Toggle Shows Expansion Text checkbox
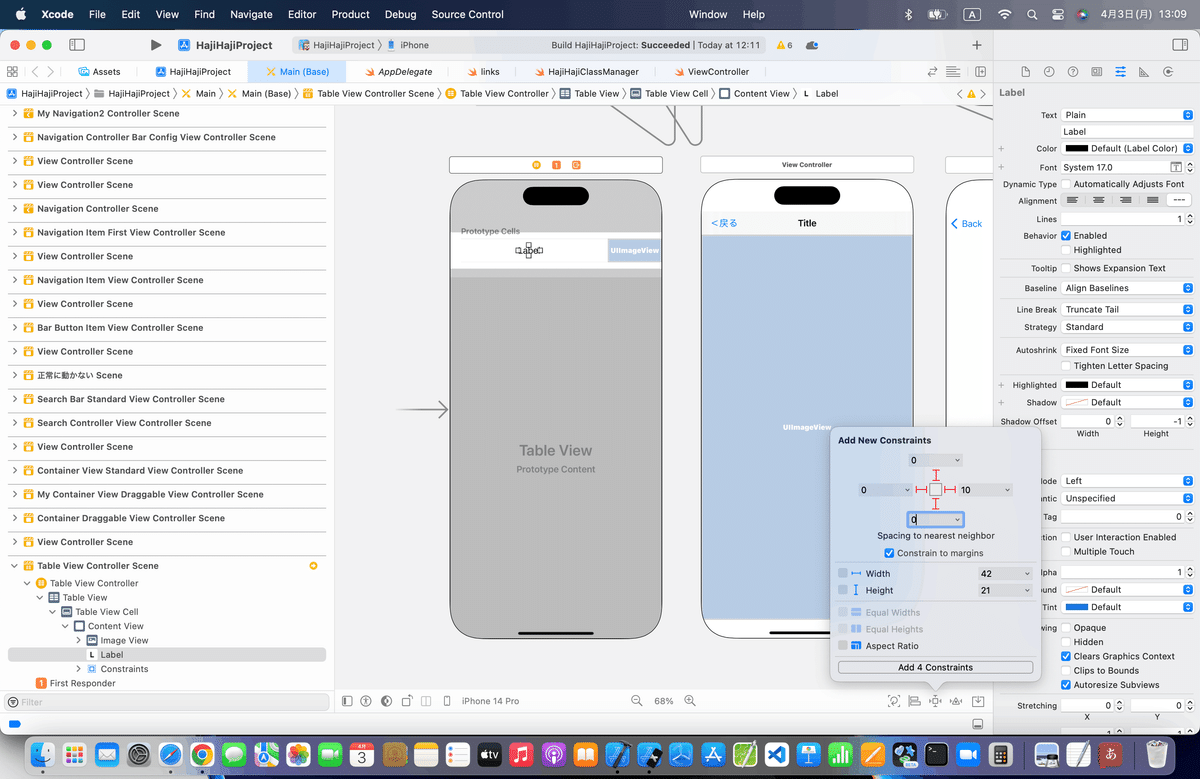This screenshot has width=1200, height=779. (1066, 268)
